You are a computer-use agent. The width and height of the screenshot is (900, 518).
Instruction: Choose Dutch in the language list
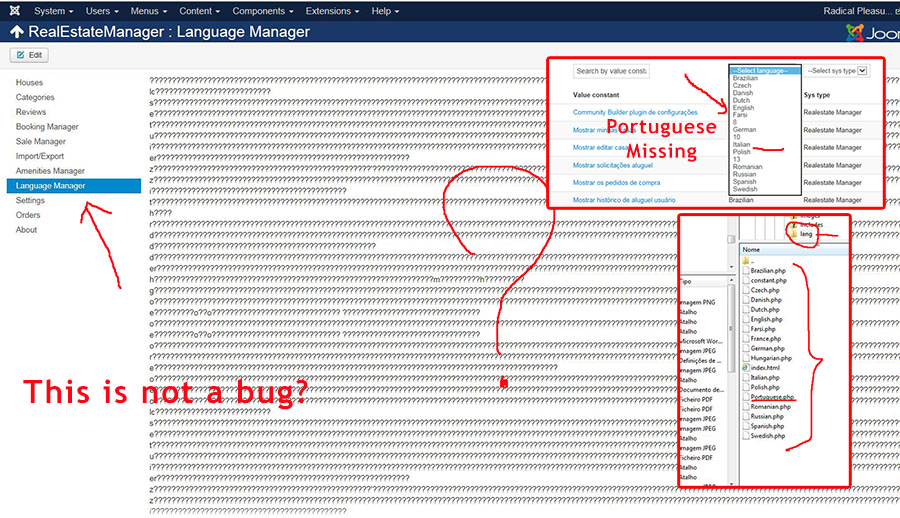pos(741,100)
